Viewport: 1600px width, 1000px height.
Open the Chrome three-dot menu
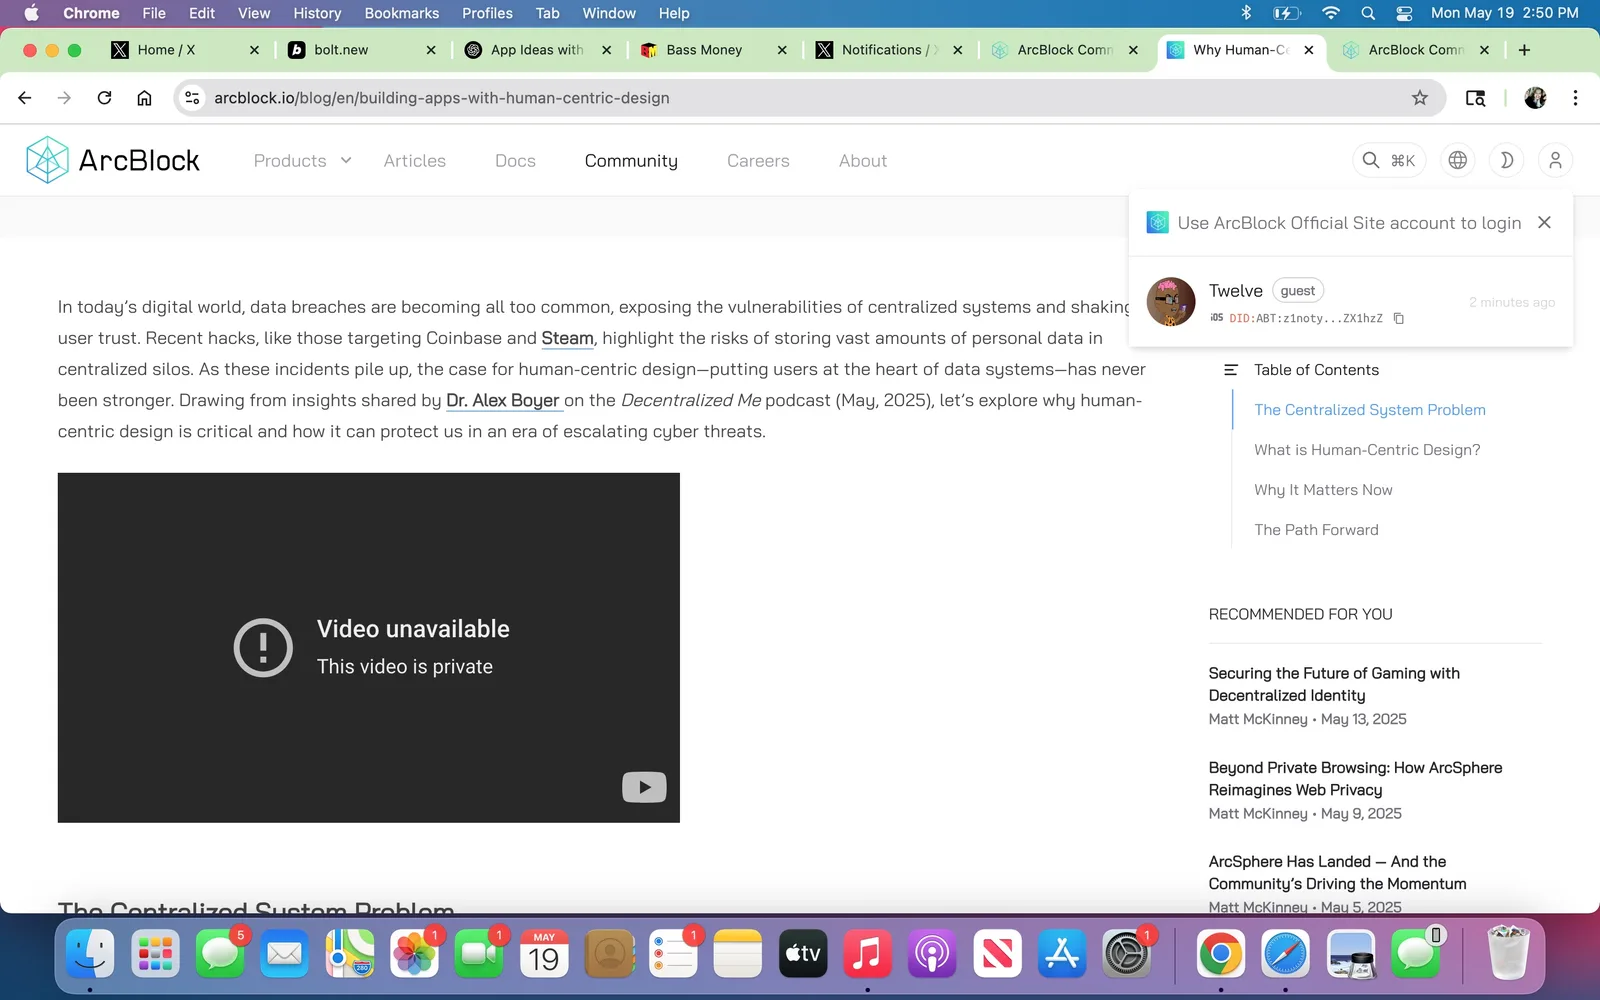(1575, 98)
